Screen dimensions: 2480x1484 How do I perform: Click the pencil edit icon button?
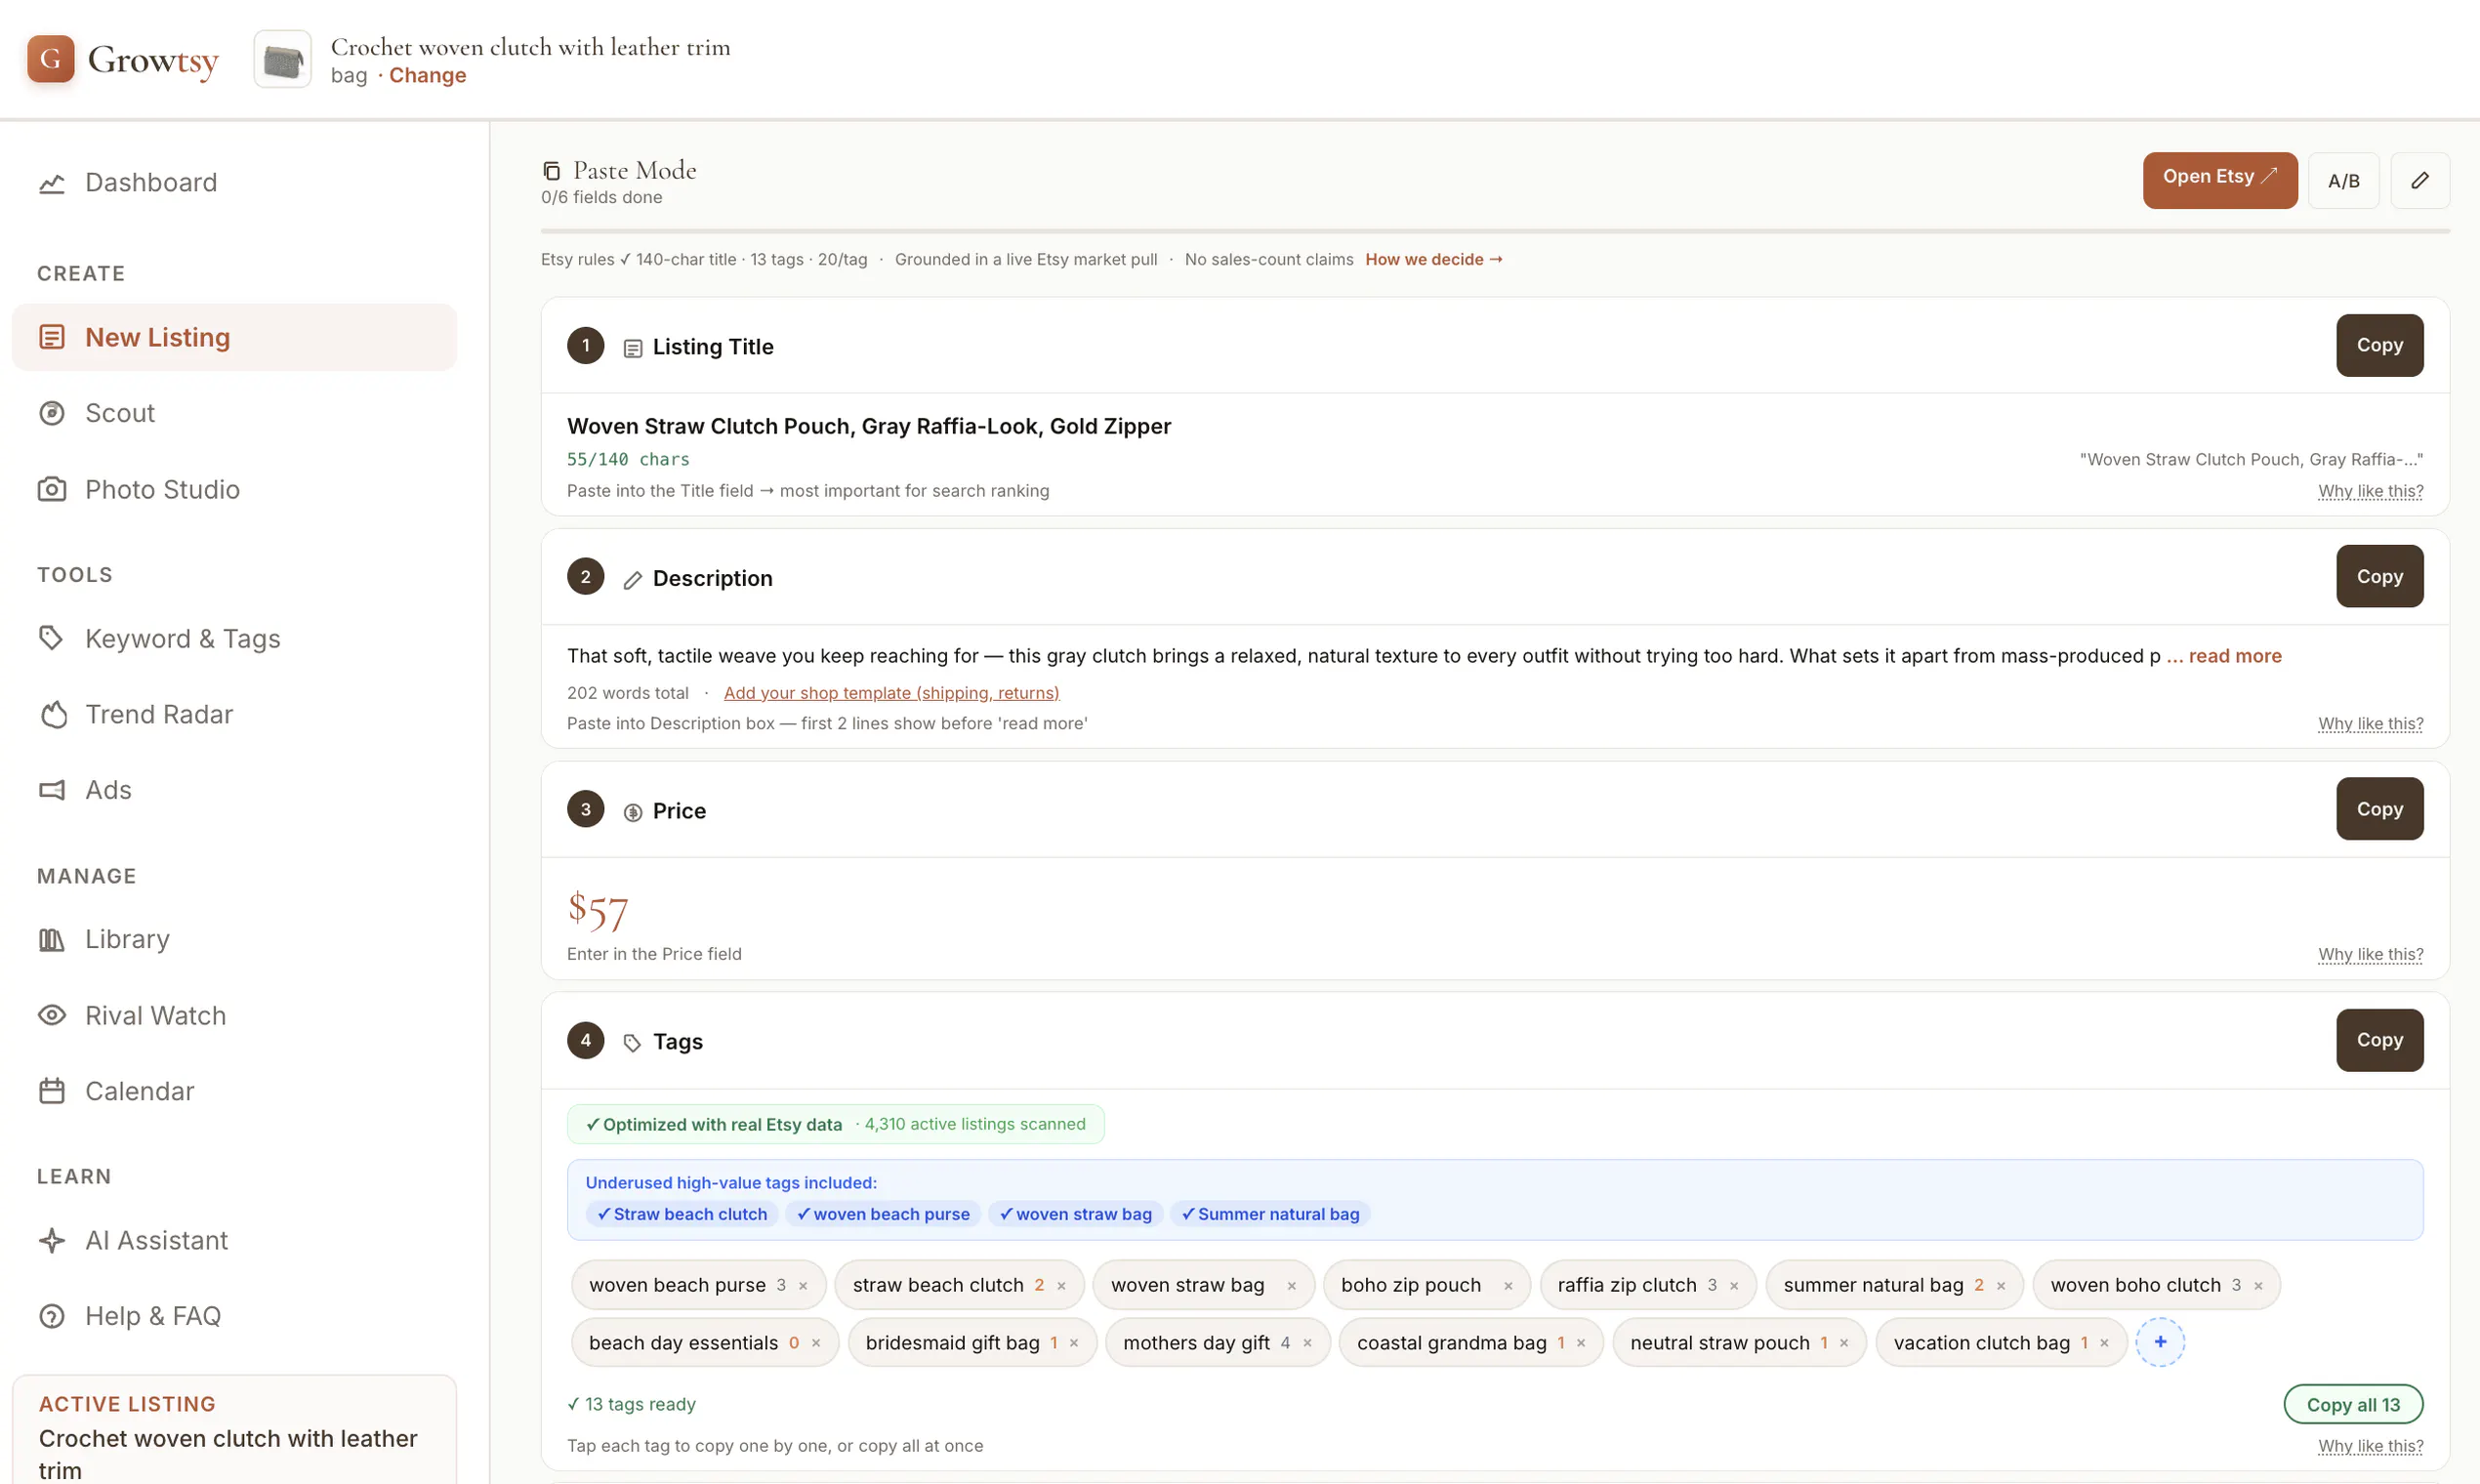2419,180
